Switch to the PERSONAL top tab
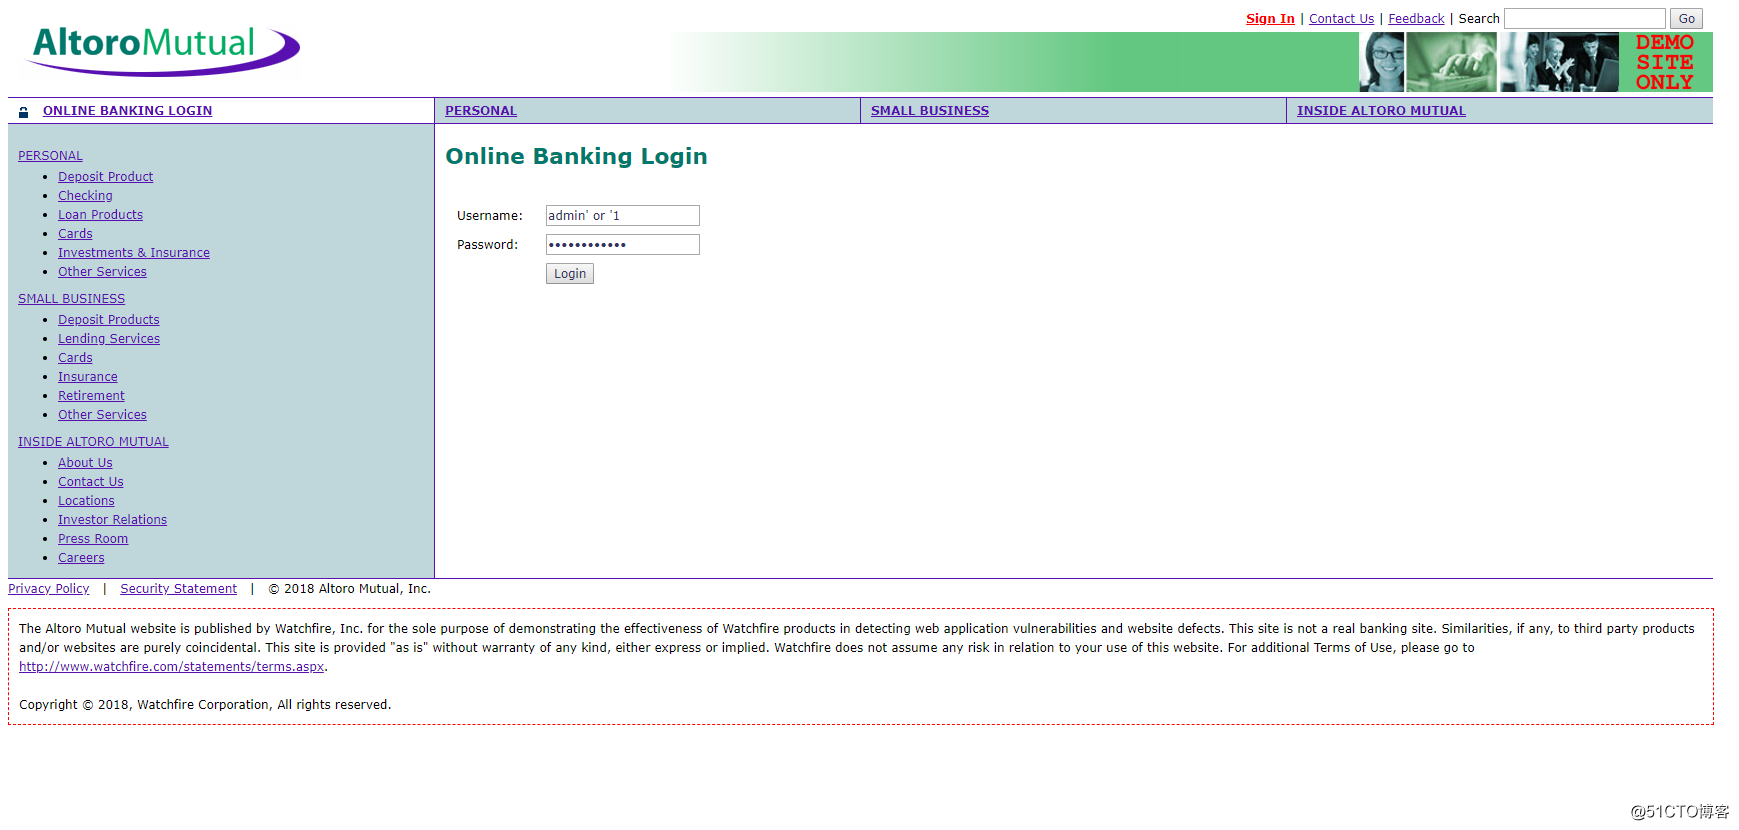1739x830 pixels. point(481,111)
